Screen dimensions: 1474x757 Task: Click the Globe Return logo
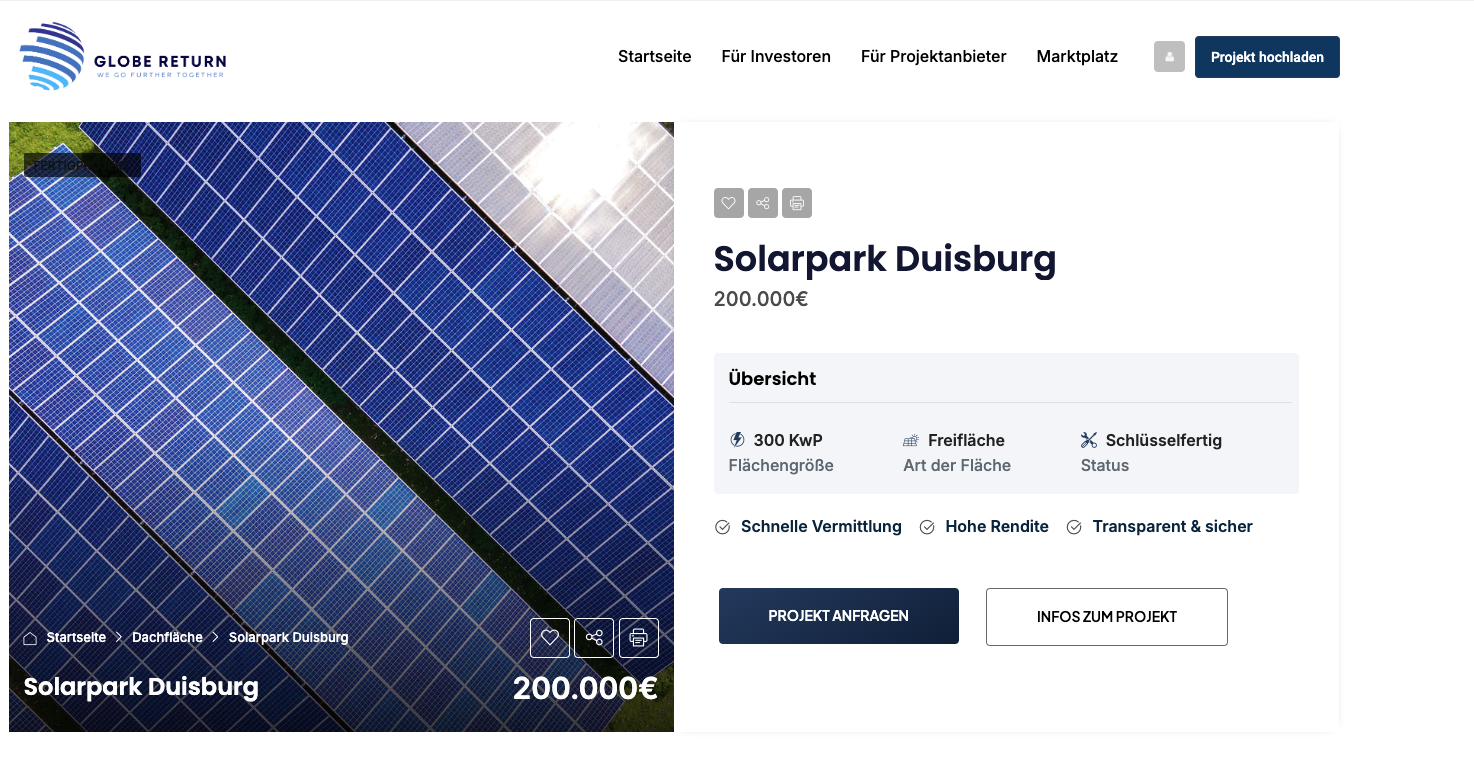123,57
